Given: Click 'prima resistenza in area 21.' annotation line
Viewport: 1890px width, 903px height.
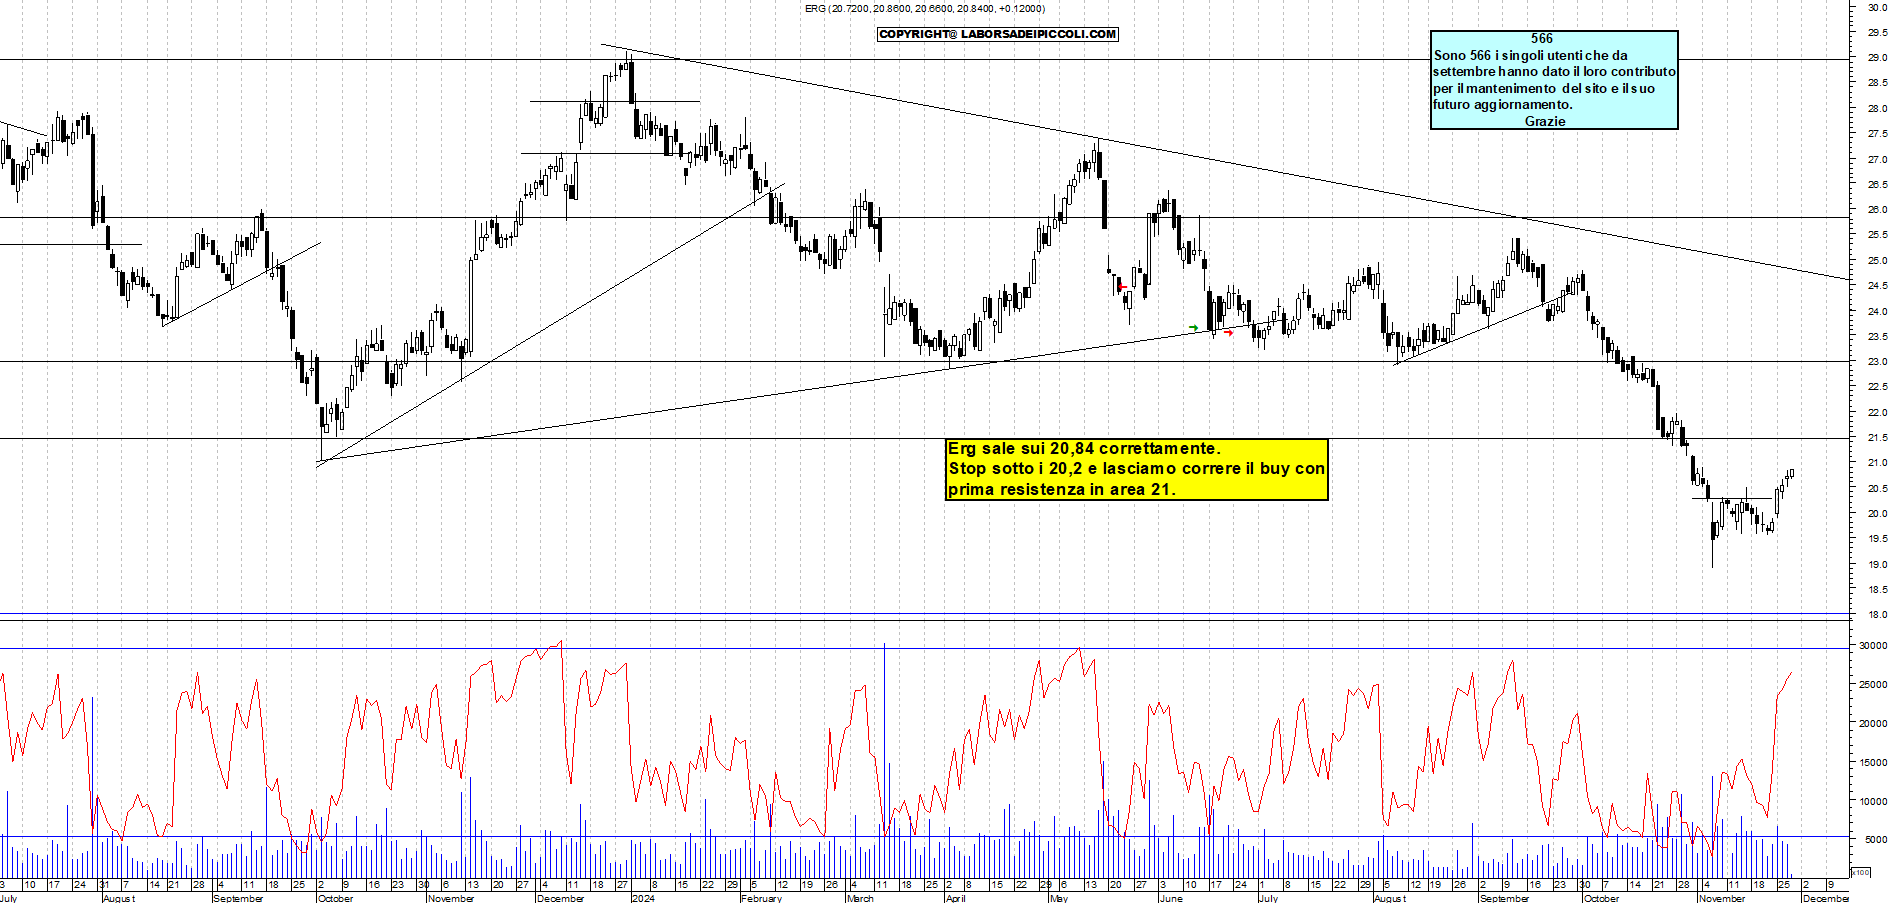Looking at the screenshot, I should pos(1062,489).
